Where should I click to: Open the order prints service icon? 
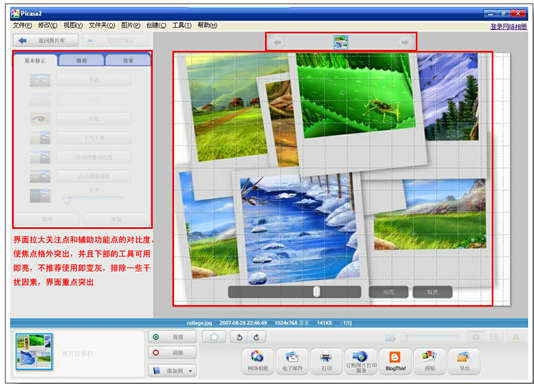tap(361, 361)
